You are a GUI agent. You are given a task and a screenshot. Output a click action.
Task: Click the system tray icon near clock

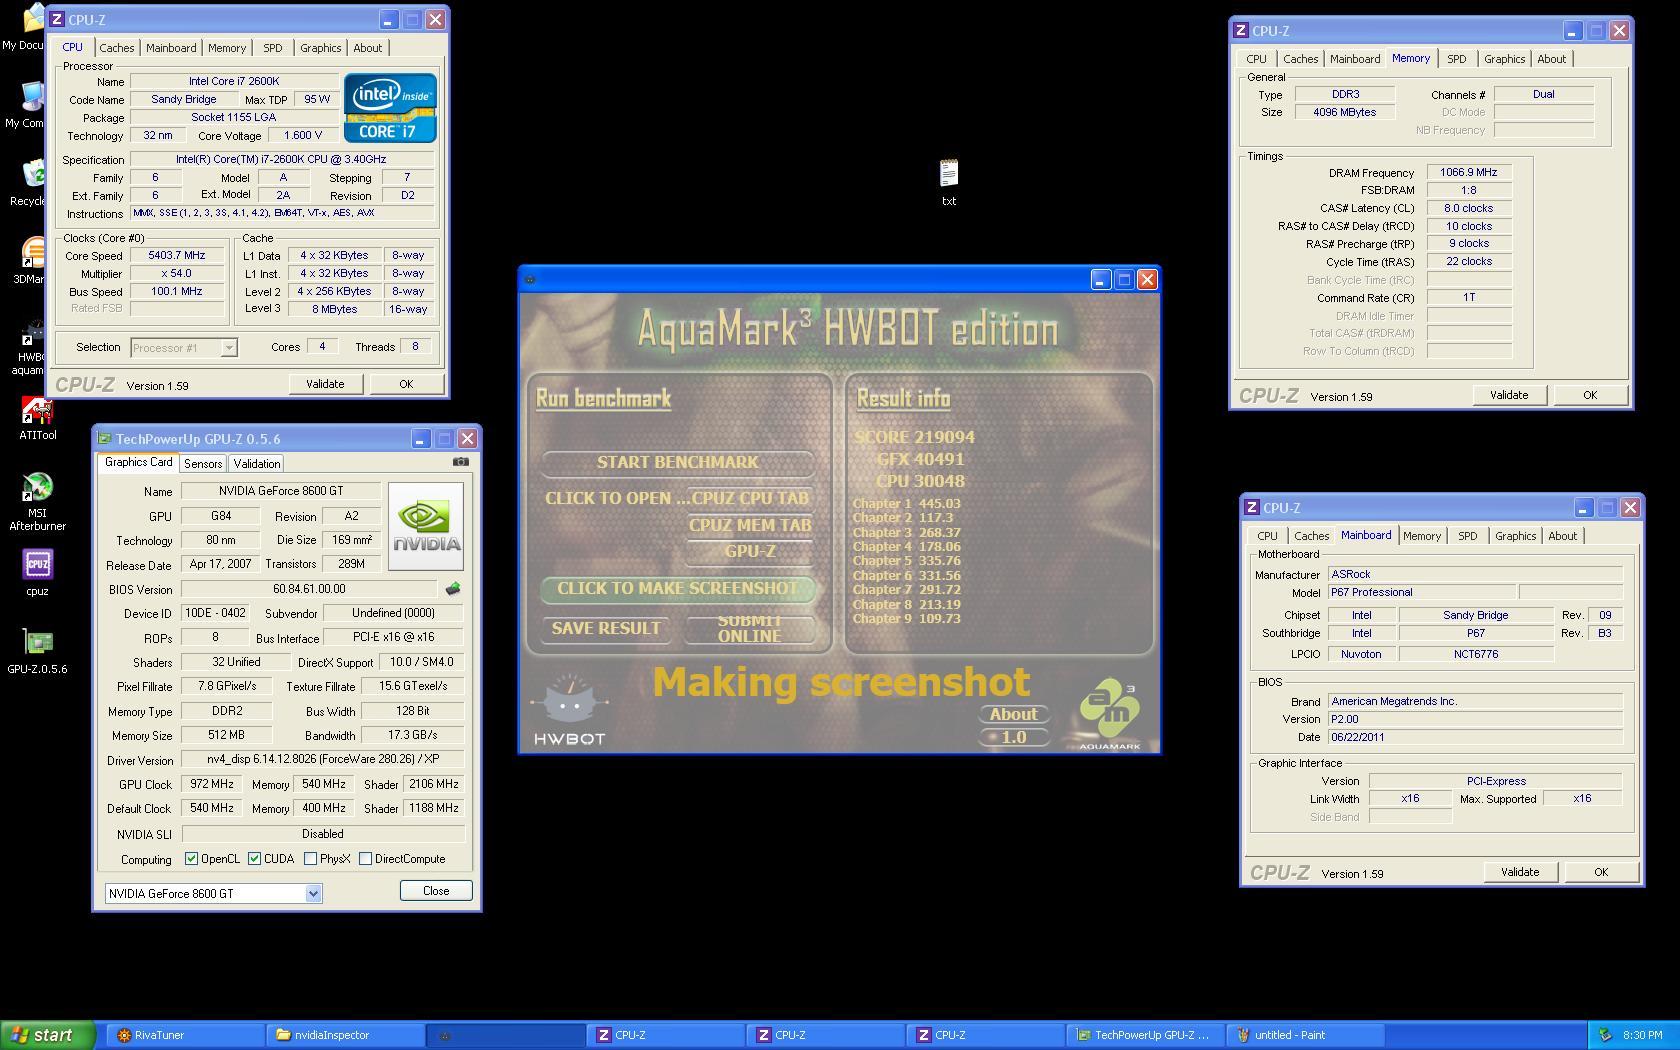point(1606,1035)
